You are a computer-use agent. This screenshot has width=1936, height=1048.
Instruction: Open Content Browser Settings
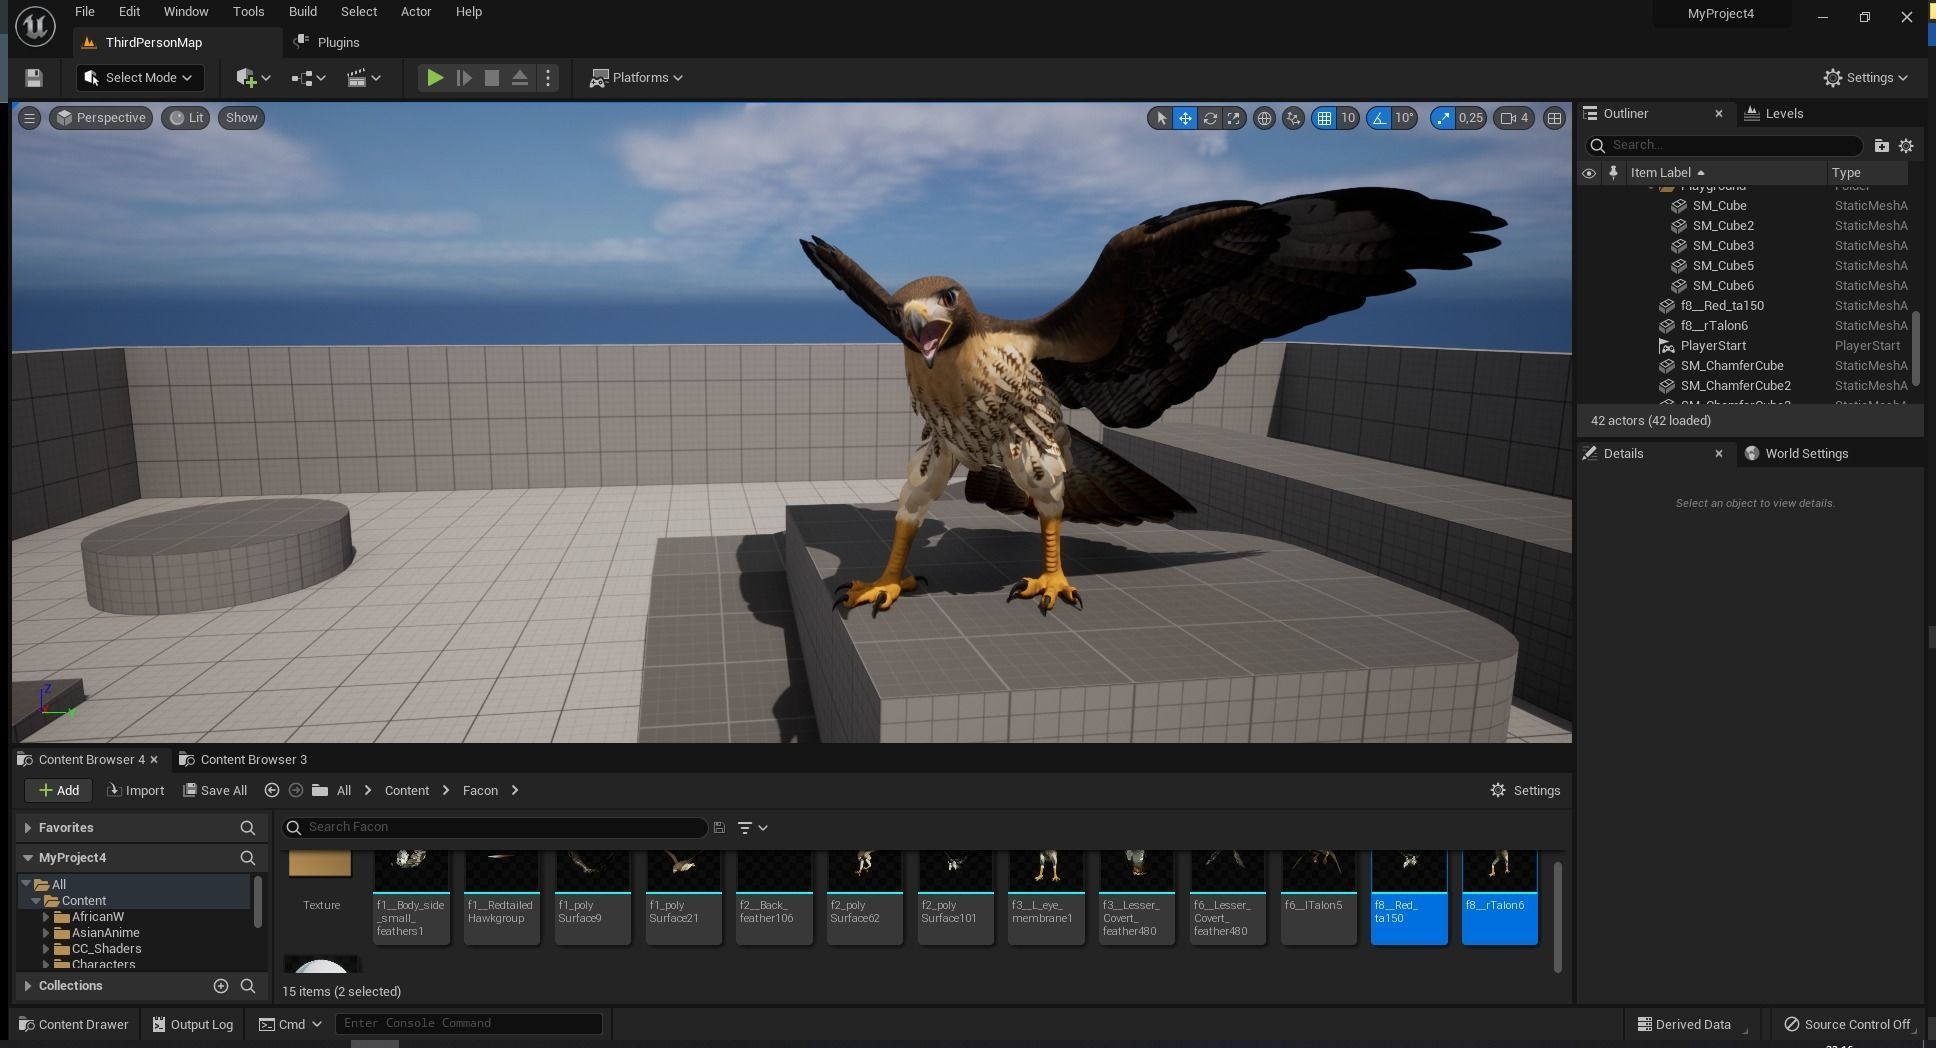click(x=1525, y=791)
